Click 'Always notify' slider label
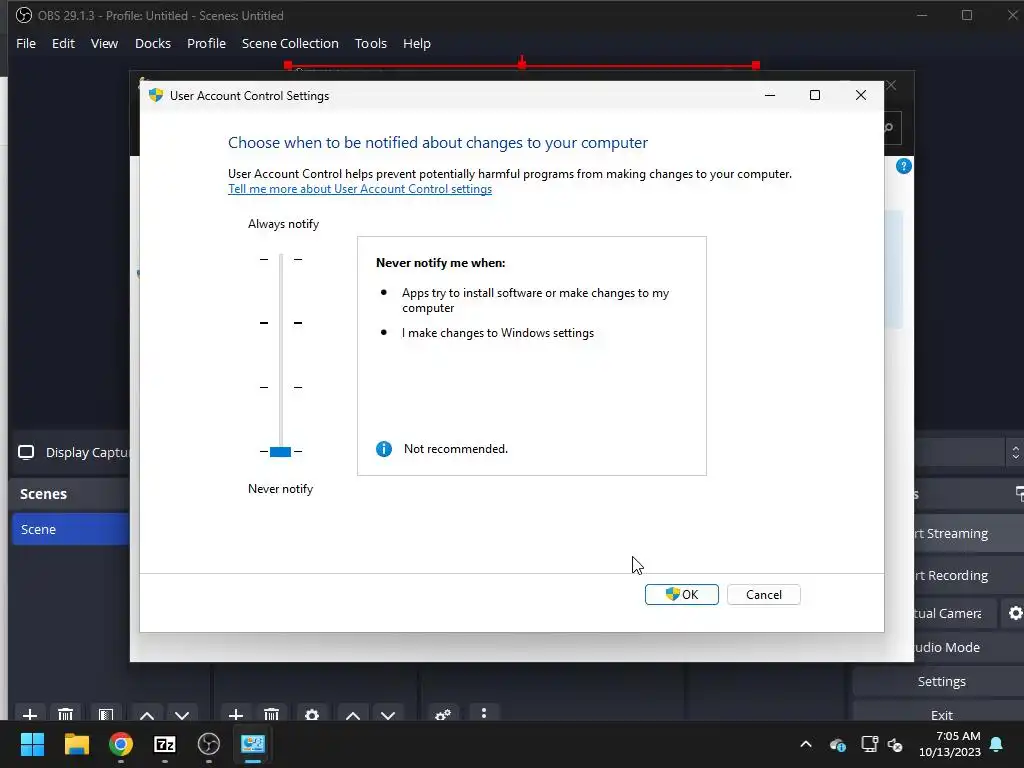1024x768 pixels. (283, 224)
